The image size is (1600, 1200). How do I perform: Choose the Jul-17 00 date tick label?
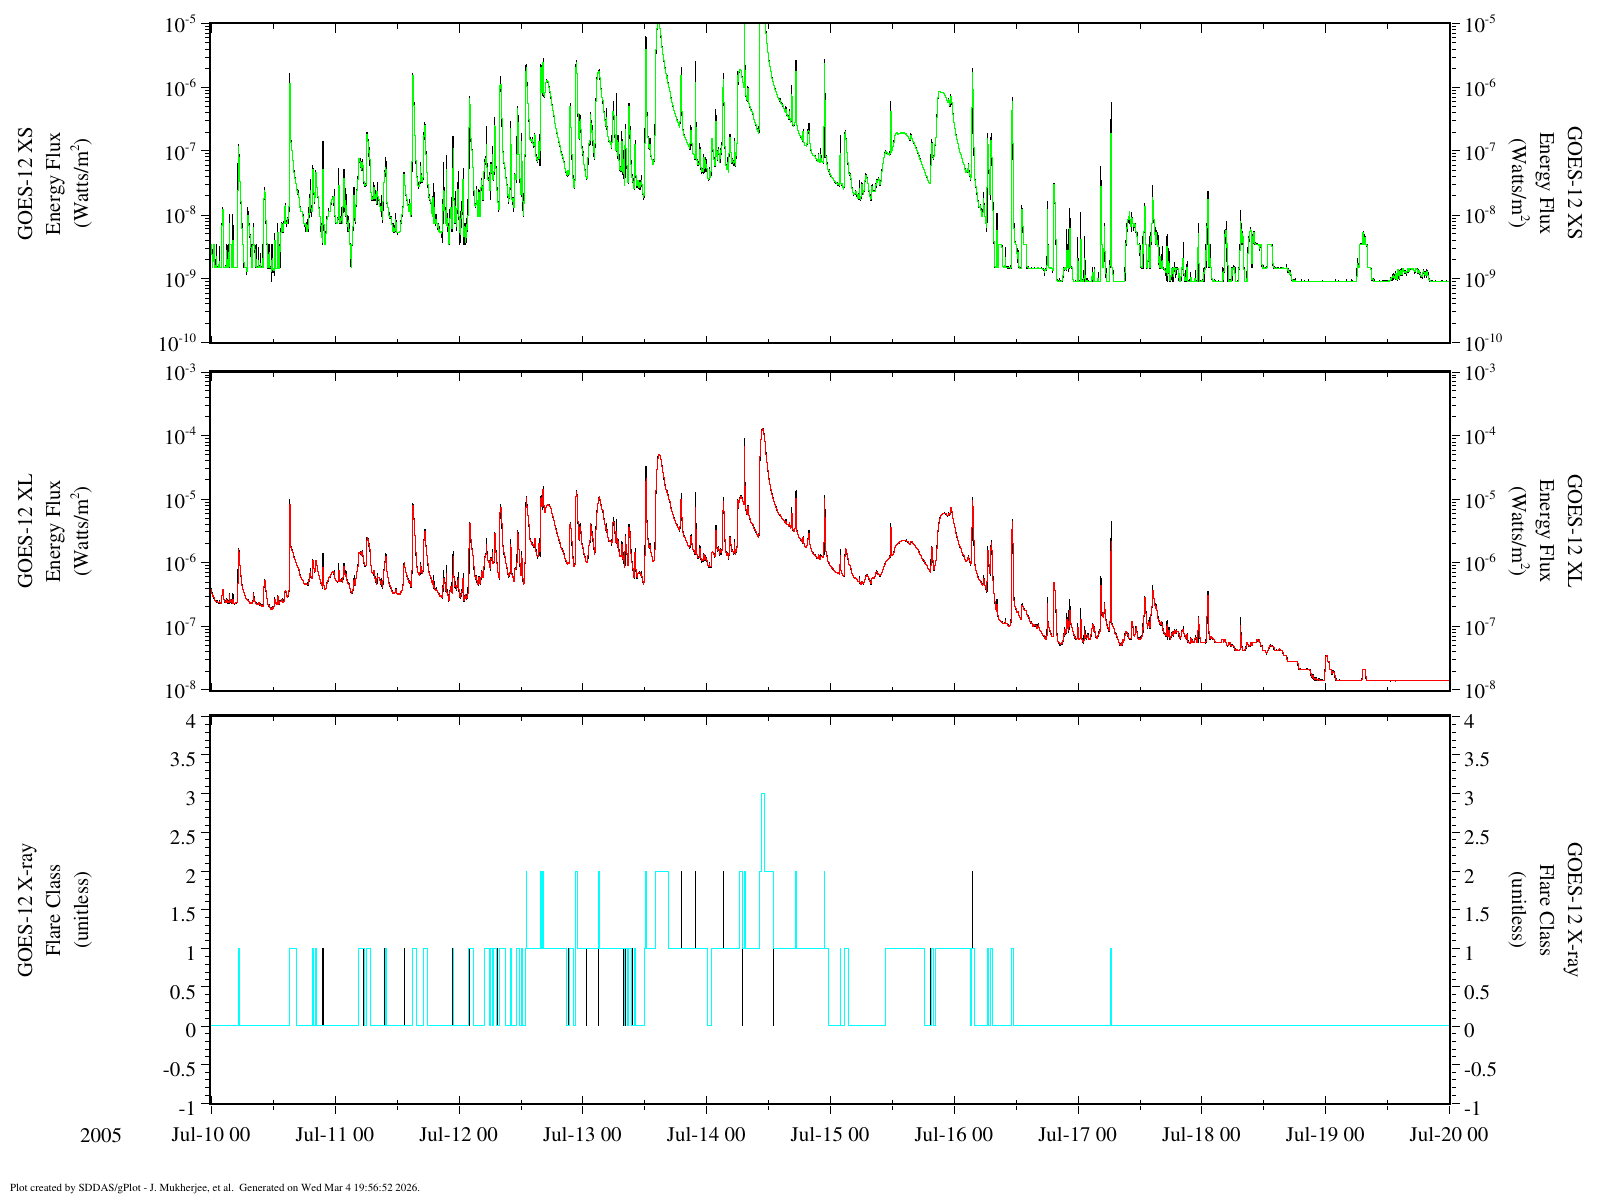1078,1135
